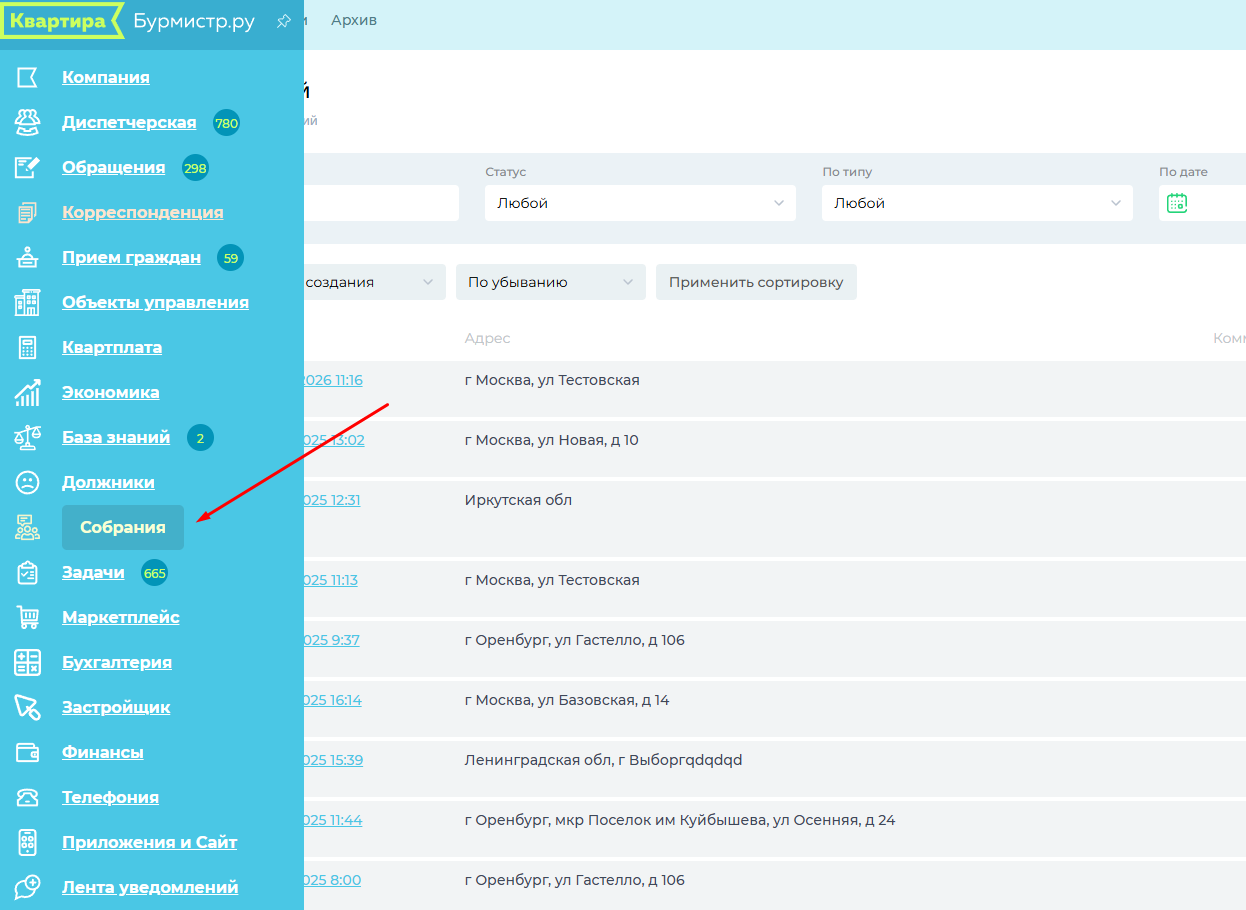Click the Должники sad face icon

click(27, 483)
